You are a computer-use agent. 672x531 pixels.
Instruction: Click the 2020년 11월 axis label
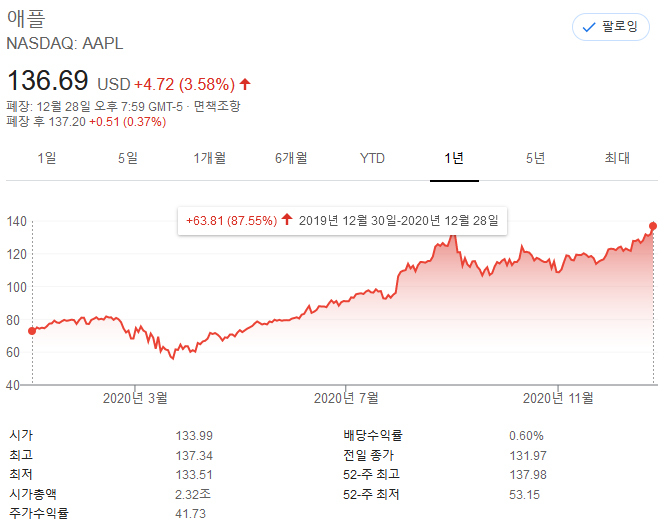[558, 398]
